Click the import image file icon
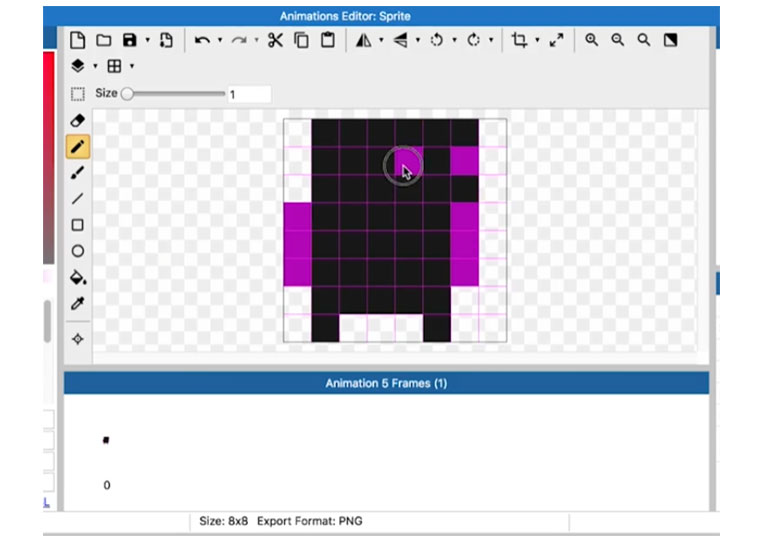Screen dimensions: 763x541 (x=166, y=40)
